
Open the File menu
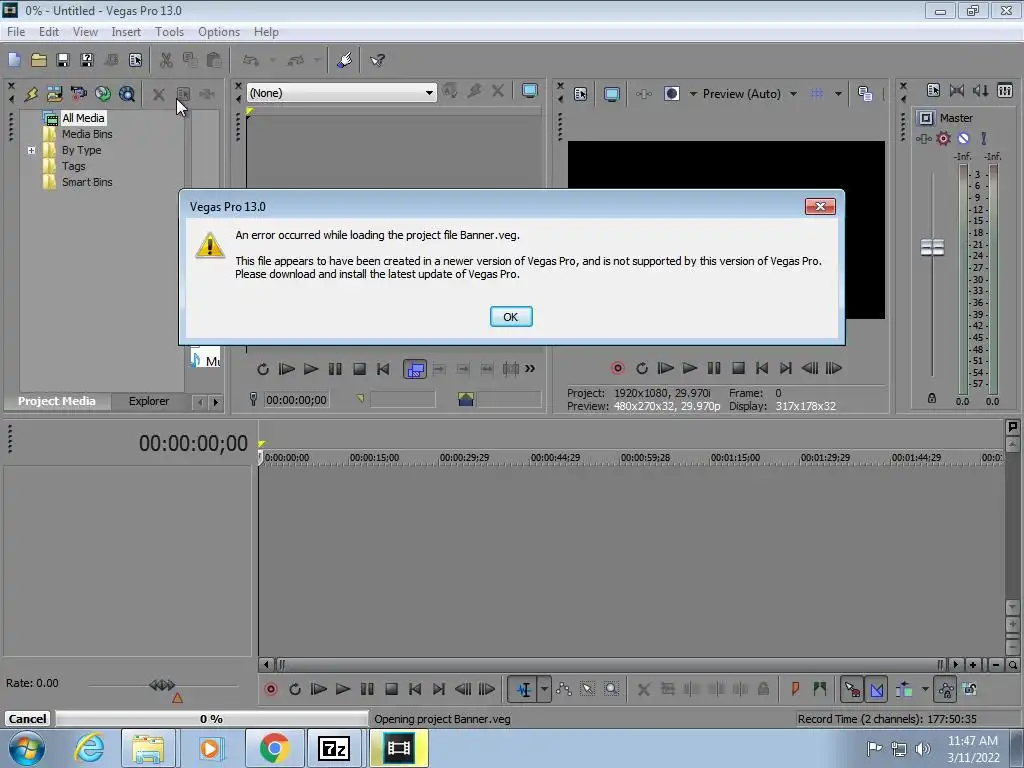(16, 32)
